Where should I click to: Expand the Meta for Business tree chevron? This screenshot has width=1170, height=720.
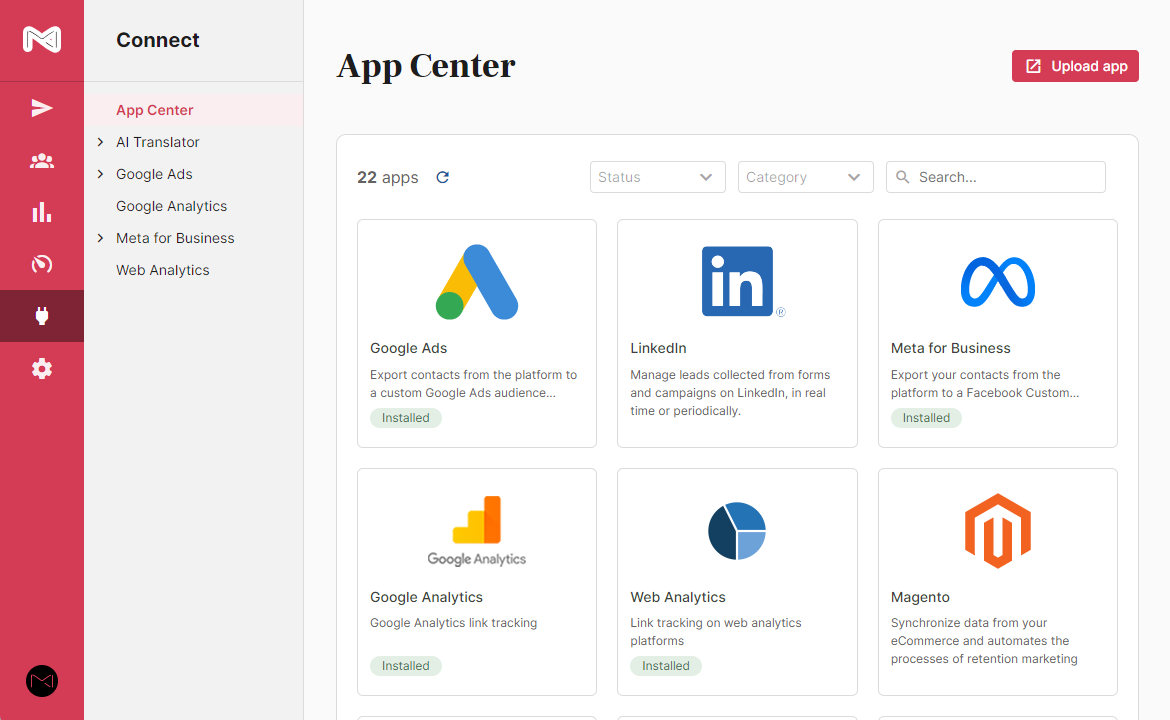(101, 238)
